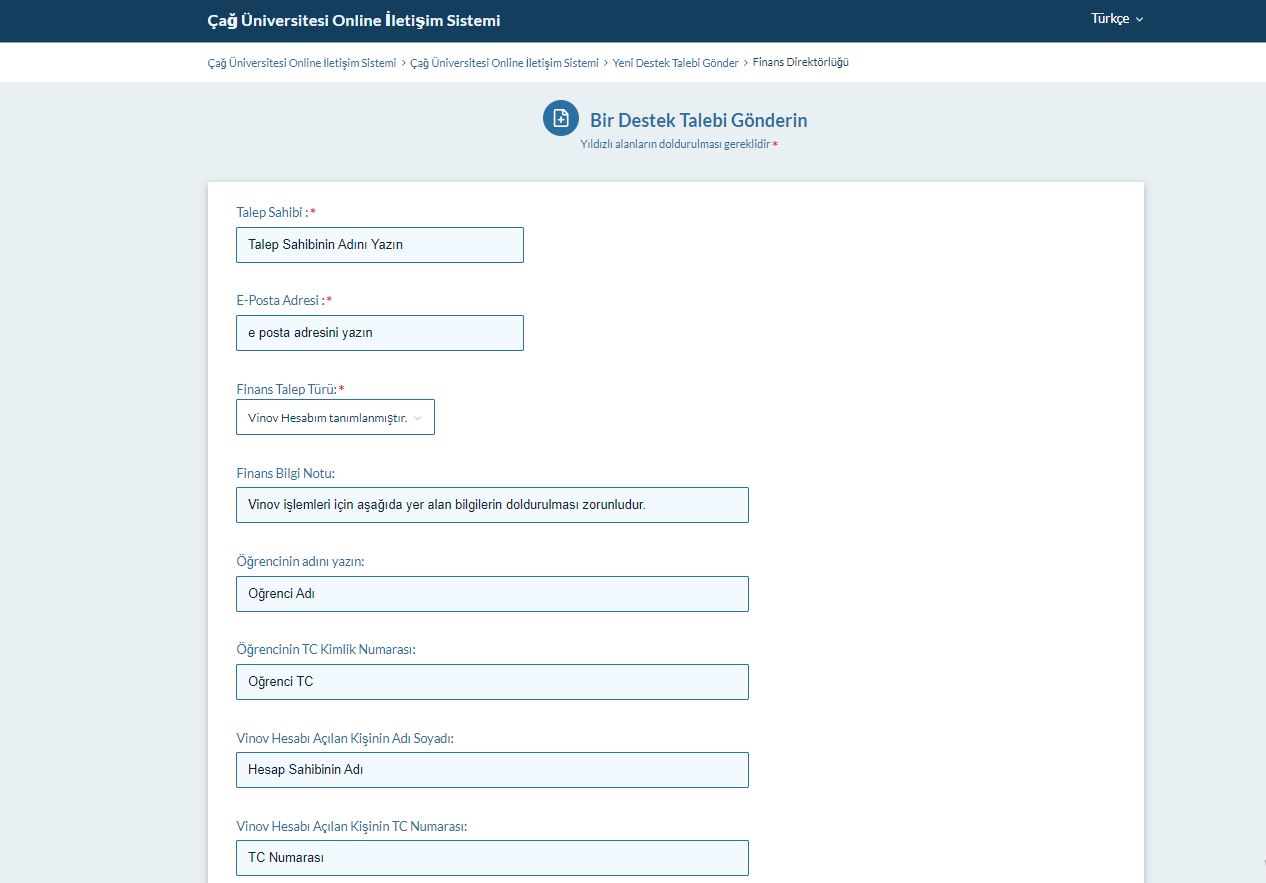
Task: Click the Hesap Sahibinin Adı field
Action: 492,770
